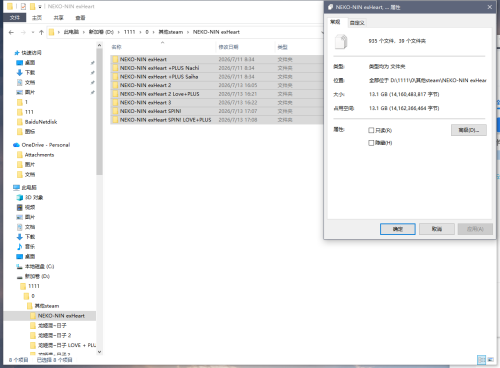Confirm the properties dialog with 确定
Viewport: 500px width, 368px height.
pos(398,229)
